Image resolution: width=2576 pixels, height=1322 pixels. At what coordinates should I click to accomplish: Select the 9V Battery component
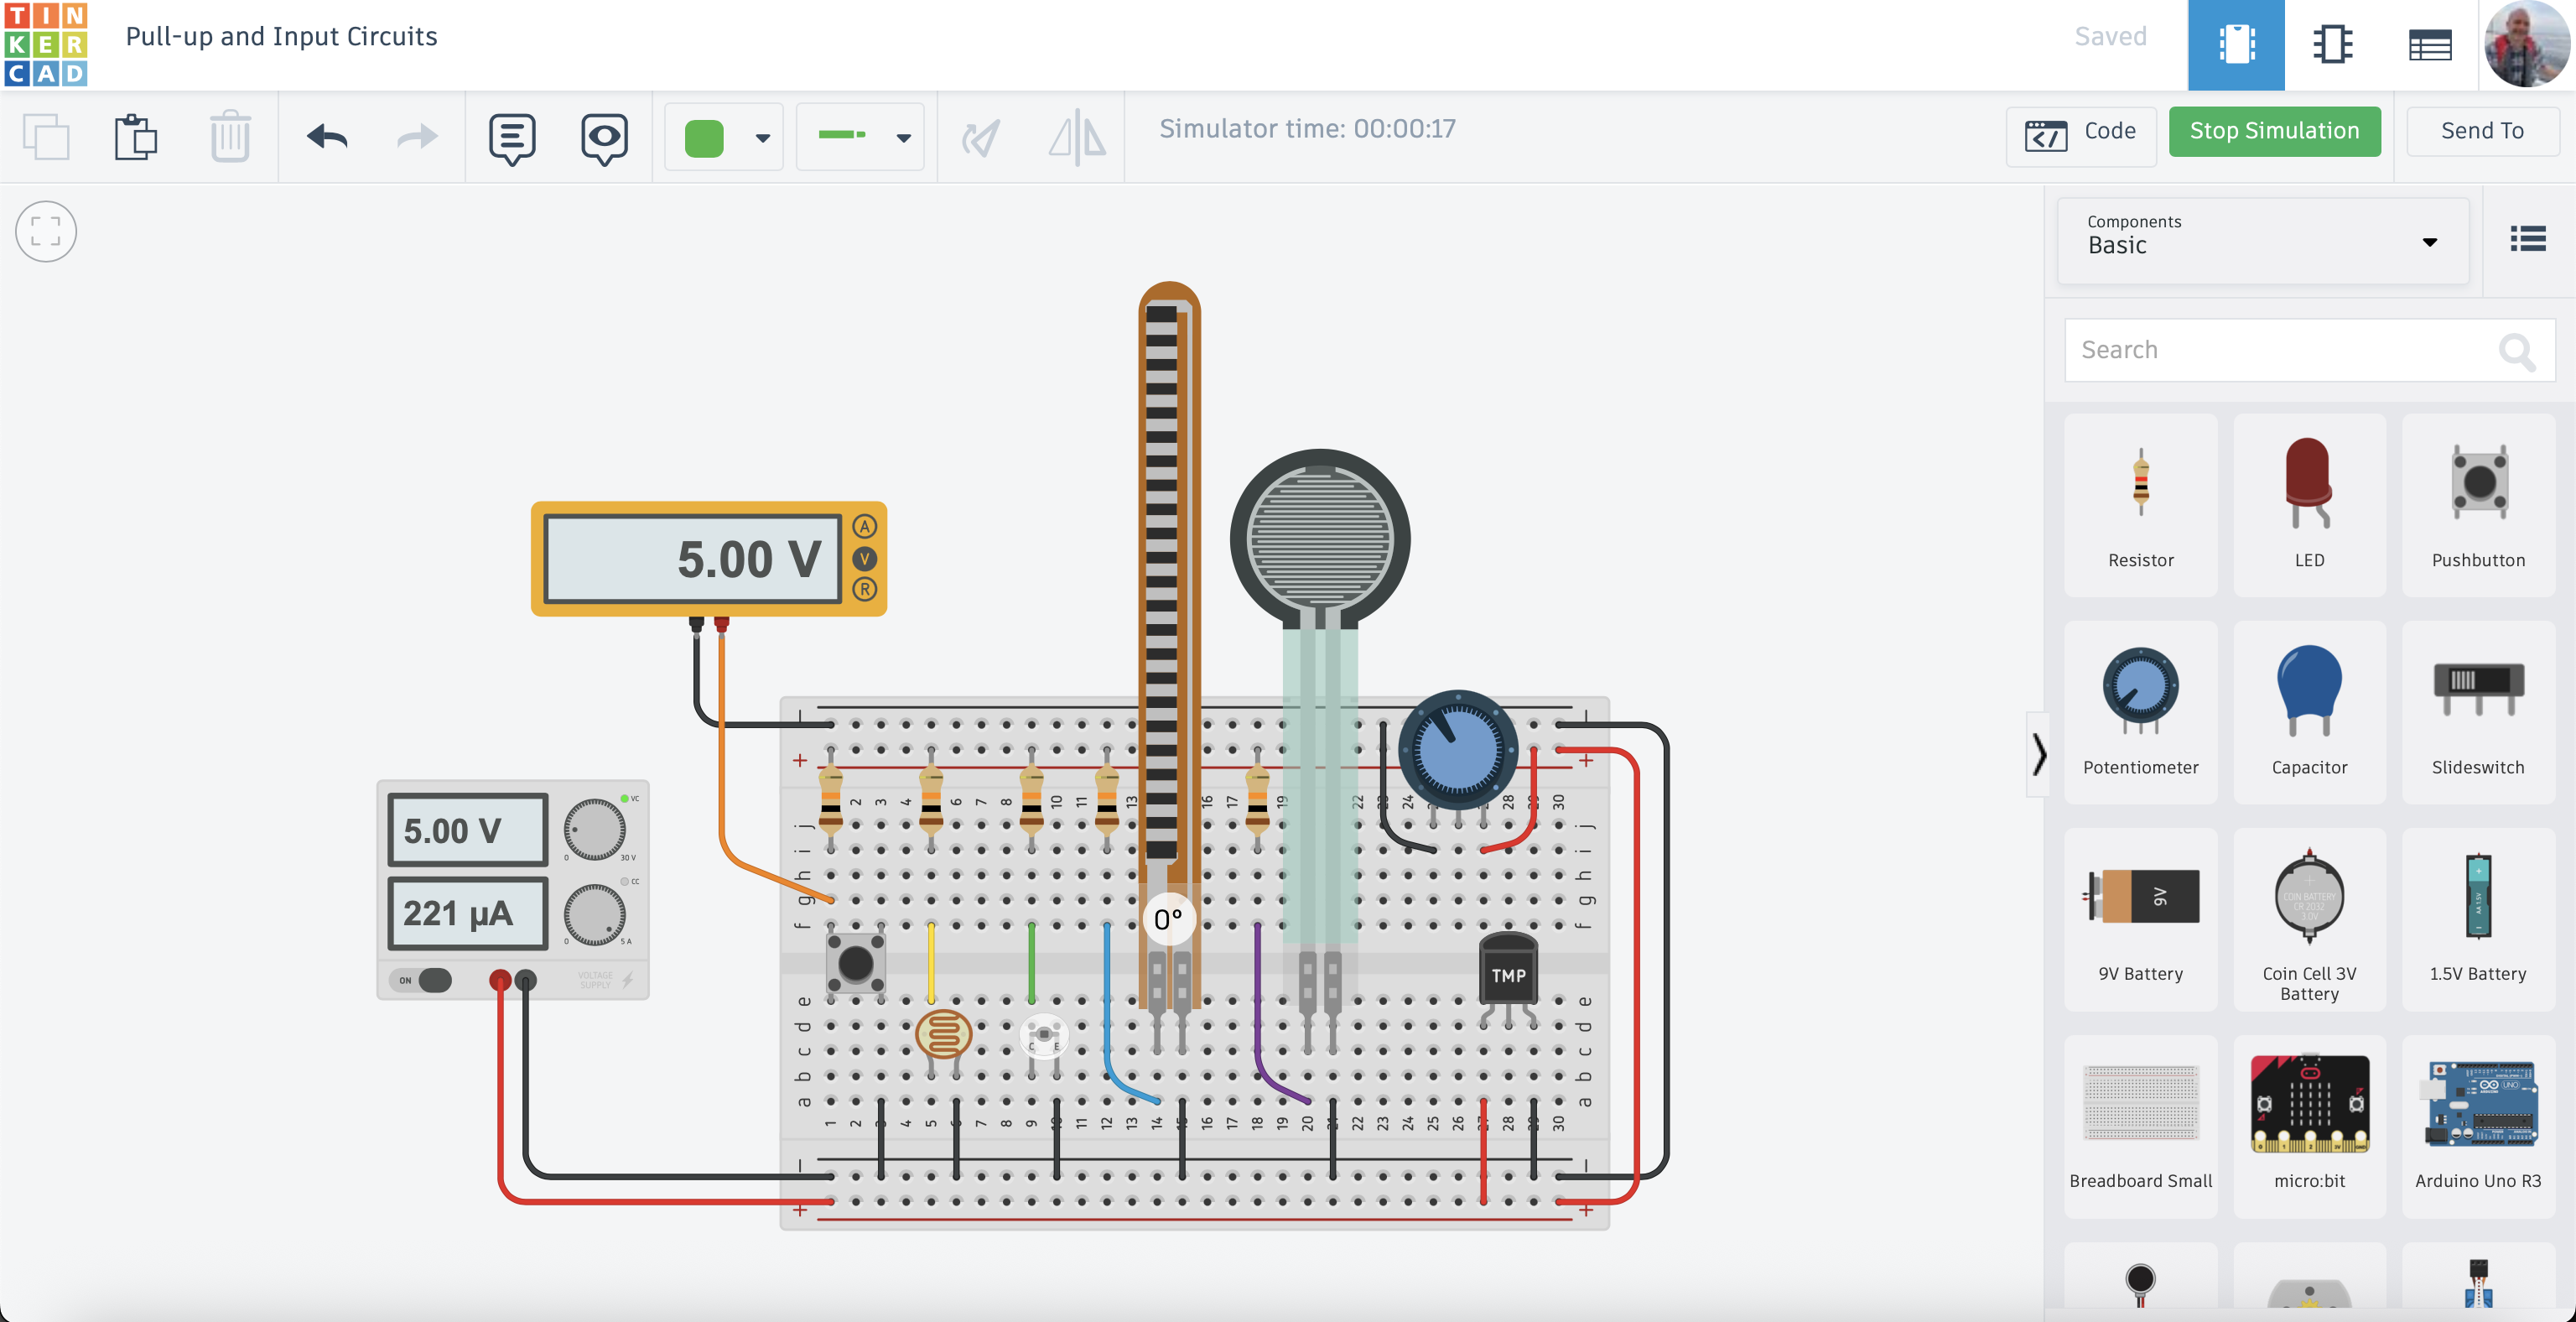(x=2140, y=919)
